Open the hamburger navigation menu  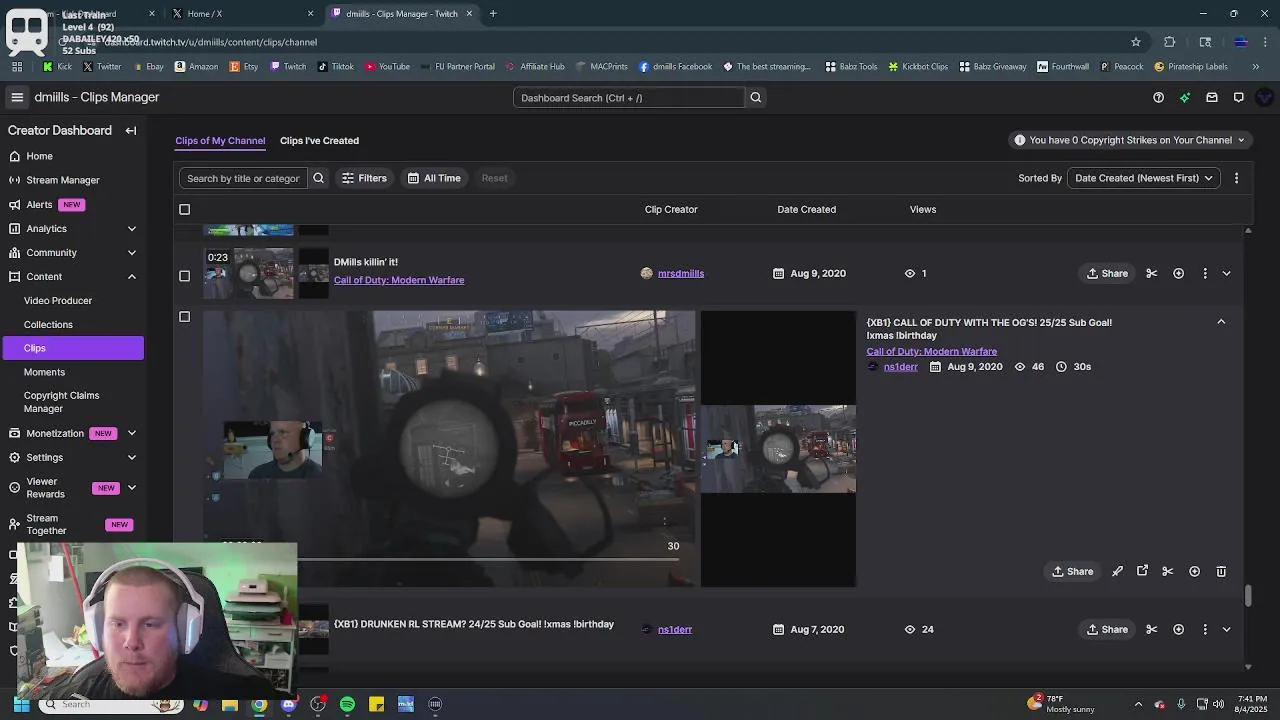(x=17, y=97)
